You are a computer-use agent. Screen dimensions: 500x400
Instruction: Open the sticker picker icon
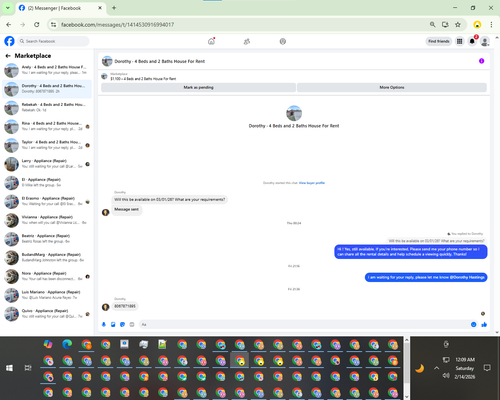coord(122,324)
